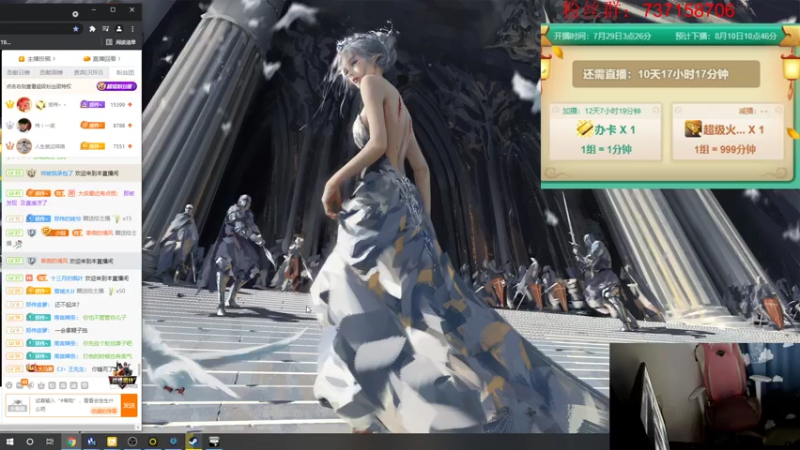Click the emoji face icon in the chat toolbar
Image resolution: width=800 pixels, height=450 pixels.
coord(9,385)
